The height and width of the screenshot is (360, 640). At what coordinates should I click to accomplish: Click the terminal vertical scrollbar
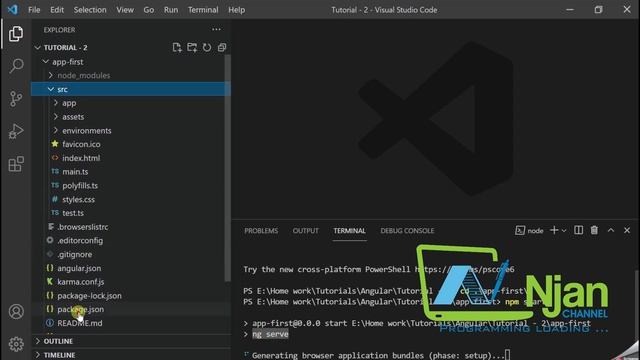coord(637,314)
